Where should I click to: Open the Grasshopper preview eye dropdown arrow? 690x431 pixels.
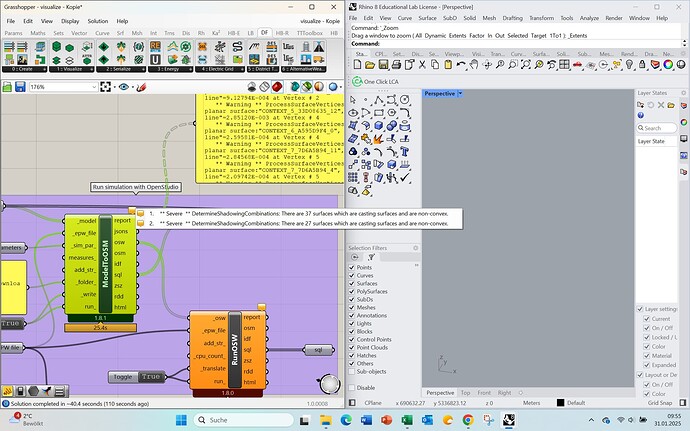[133, 87]
